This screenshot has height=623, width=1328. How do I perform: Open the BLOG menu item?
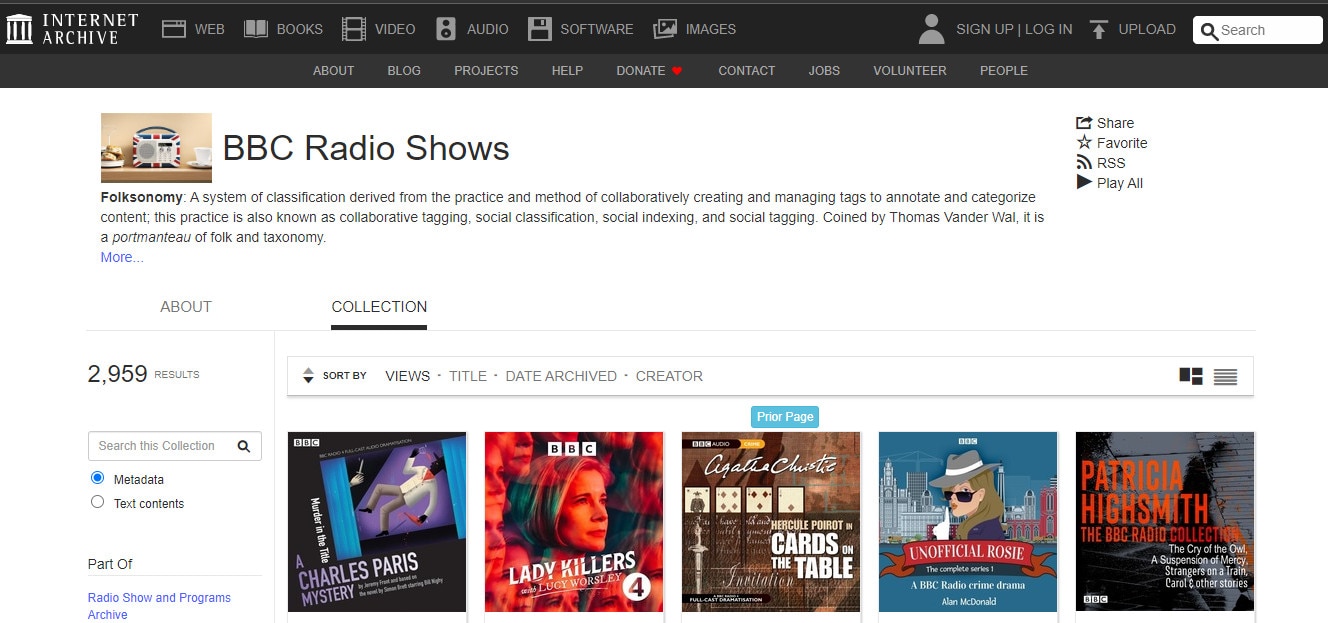404,71
